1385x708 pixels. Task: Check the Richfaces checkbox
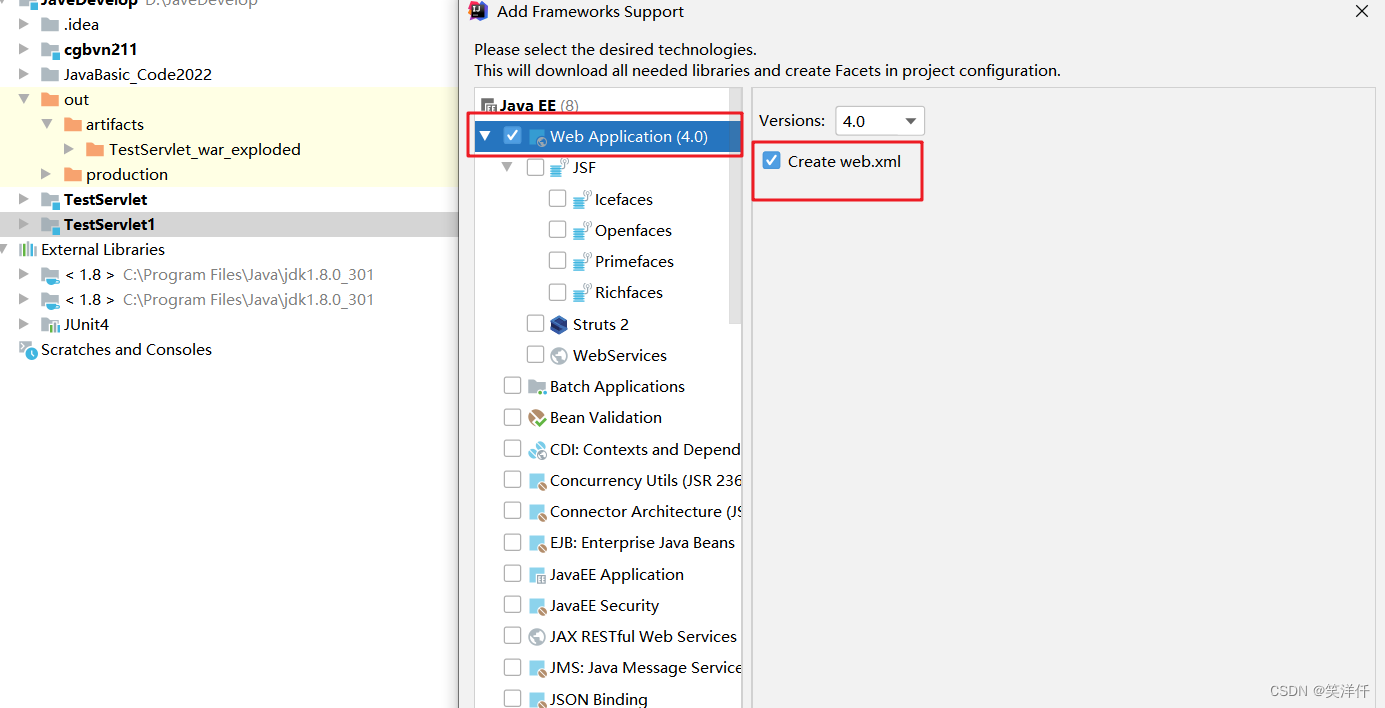558,291
